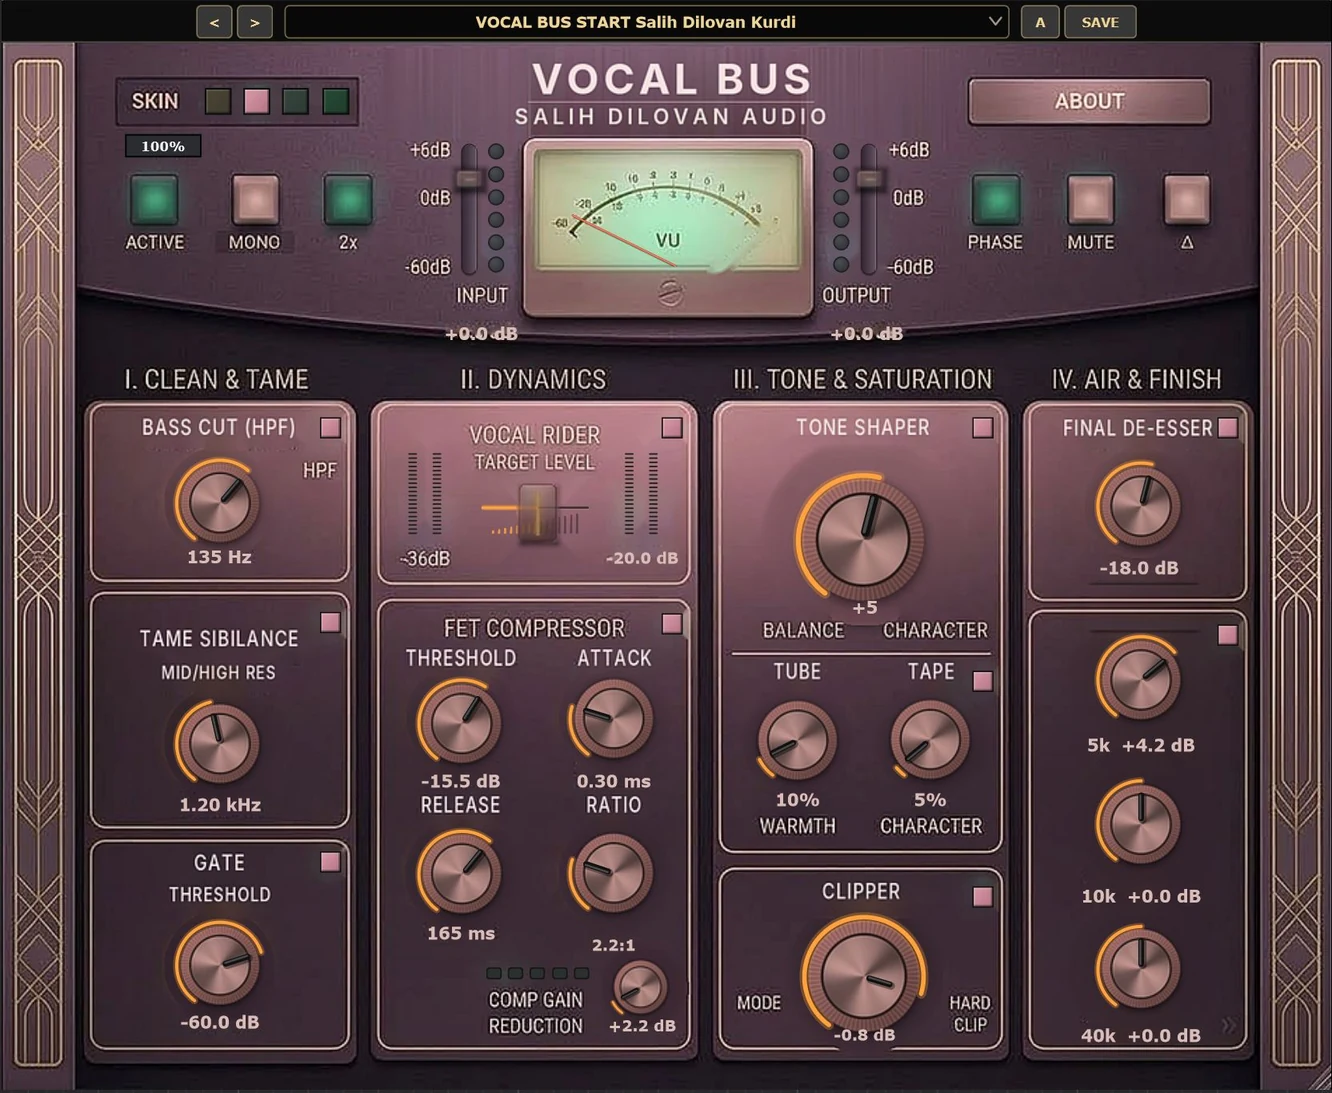Open the About panel
1332x1093 pixels.
pyautogui.click(x=1089, y=101)
